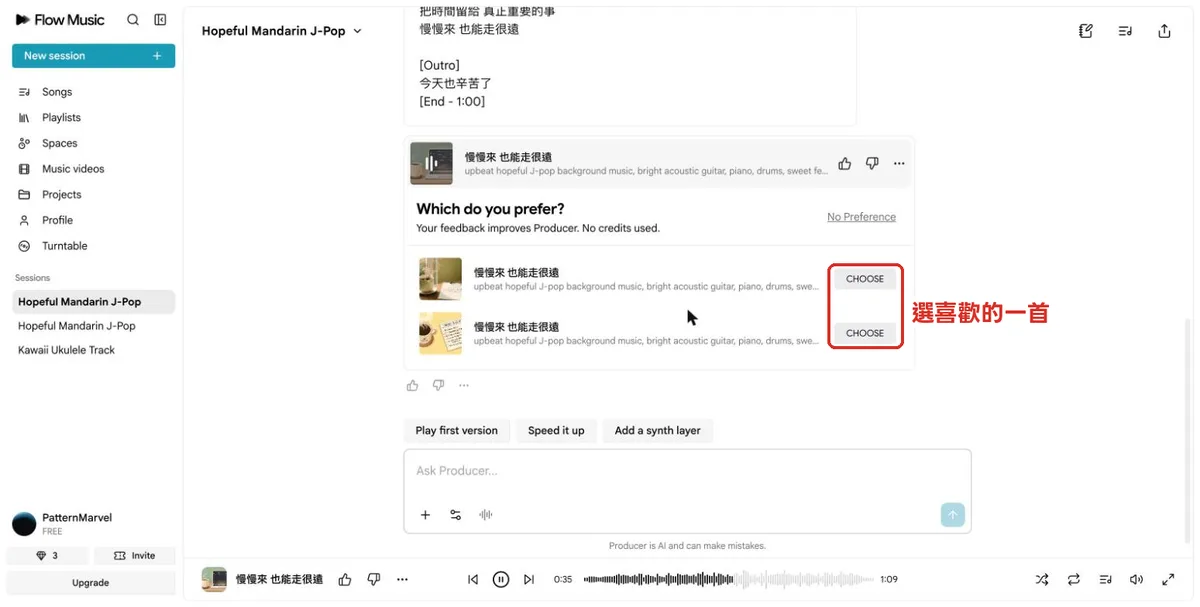The width and height of the screenshot is (1200, 607).
Task: Click the share icon at top right
Action: (x=1164, y=31)
